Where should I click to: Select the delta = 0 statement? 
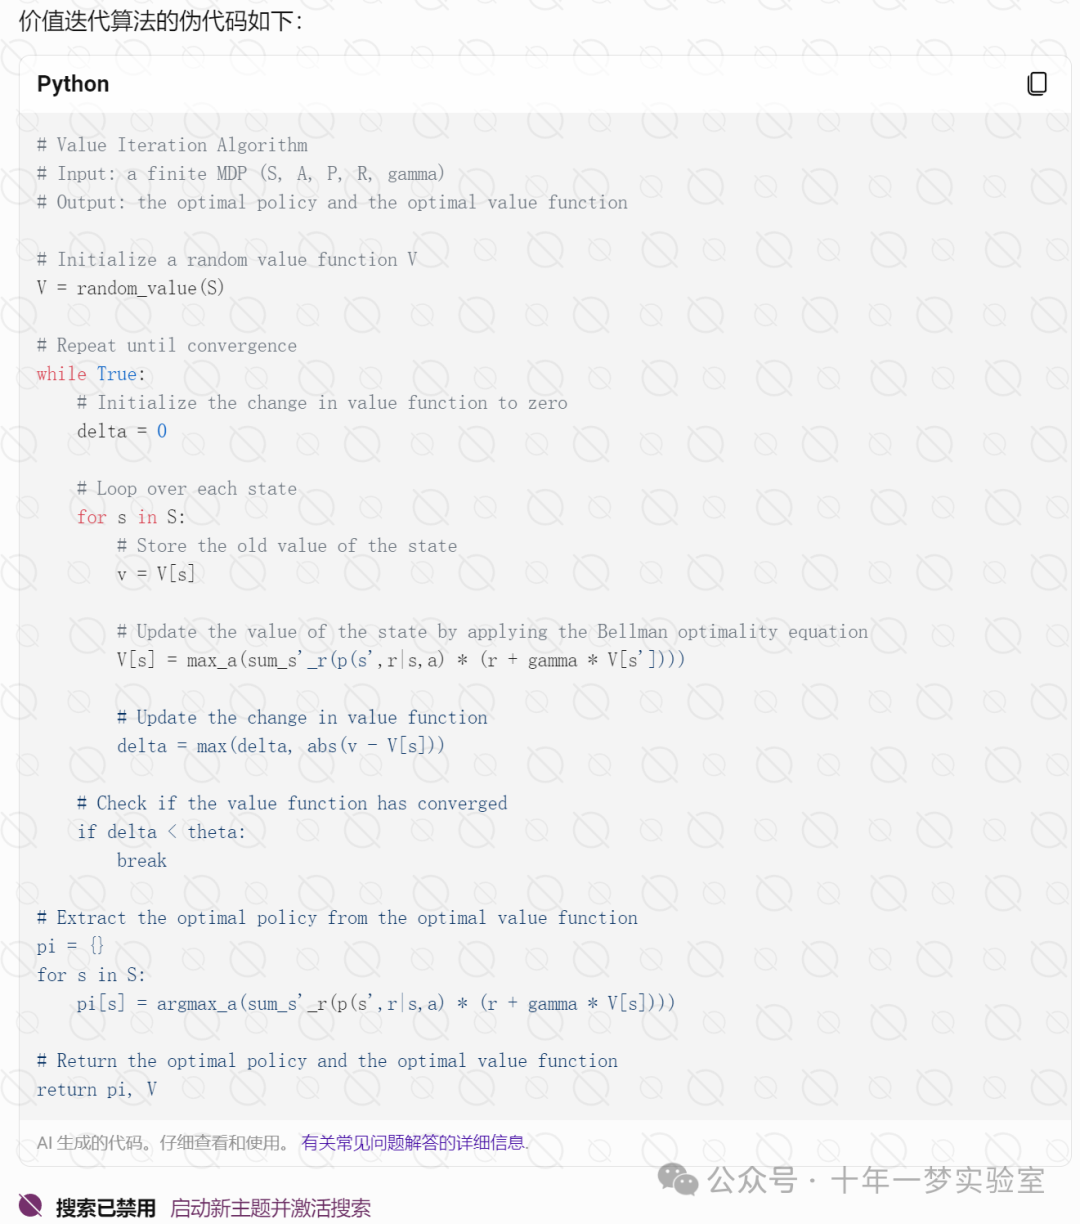(x=121, y=431)
